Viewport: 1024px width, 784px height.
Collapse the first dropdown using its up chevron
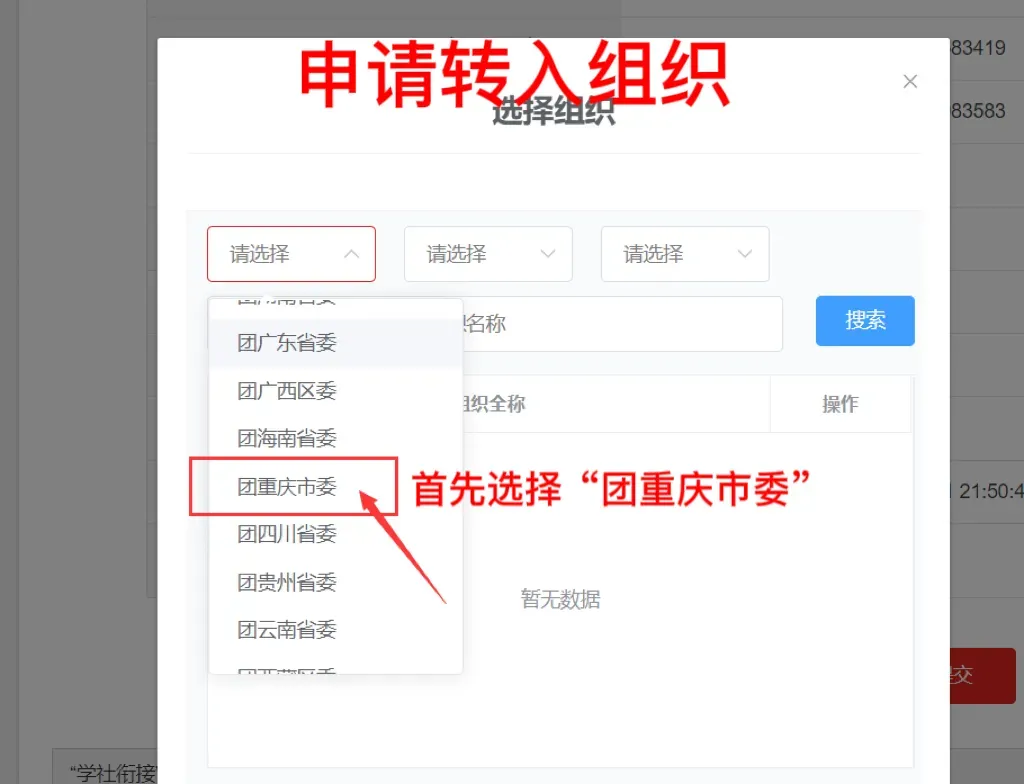351,254
